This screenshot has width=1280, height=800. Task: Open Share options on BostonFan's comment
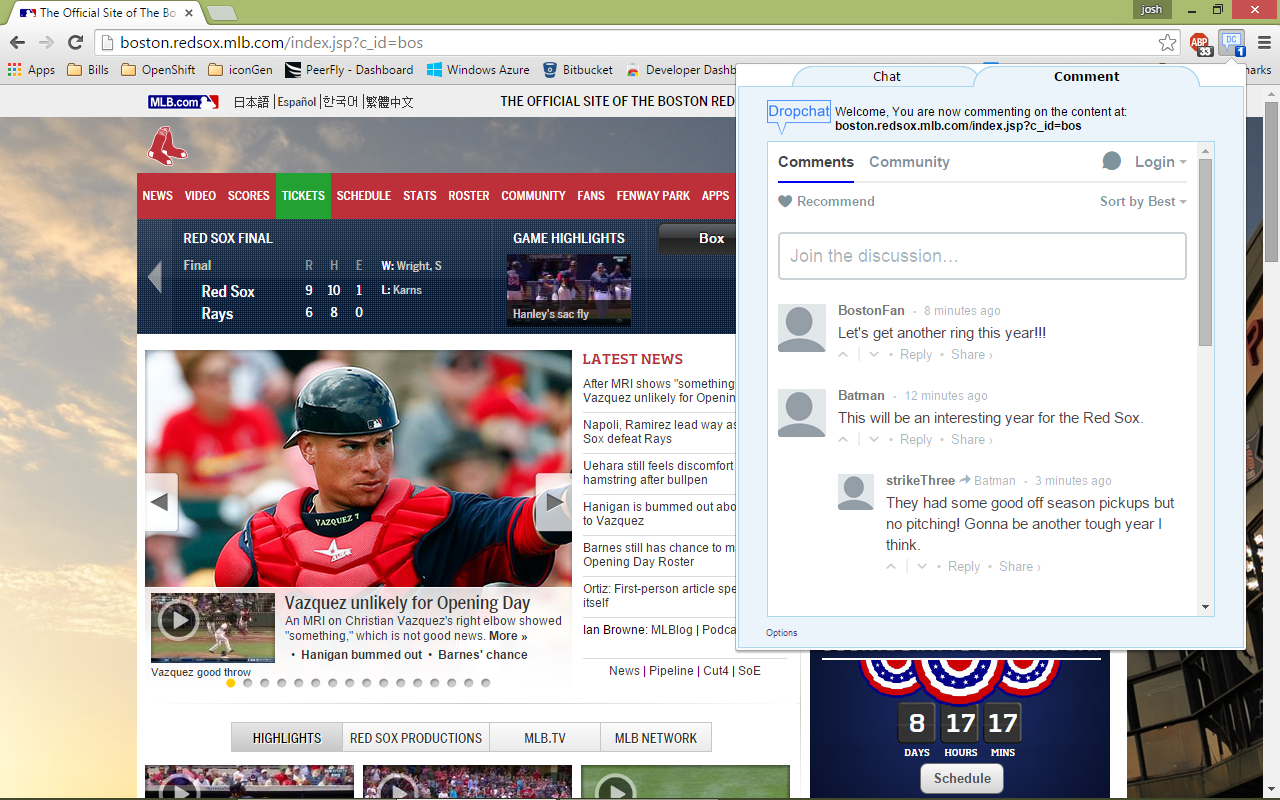tap(971, 355)
